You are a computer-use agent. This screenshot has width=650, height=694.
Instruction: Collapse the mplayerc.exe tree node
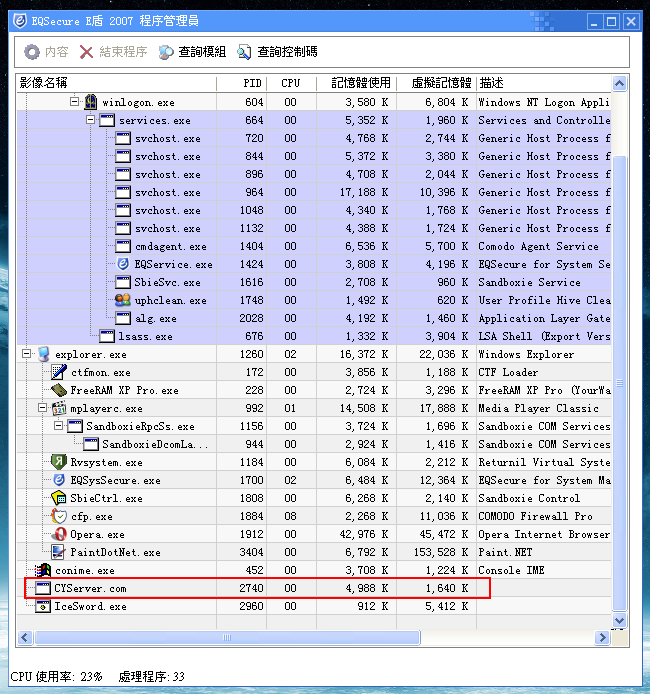[x=42, y=408]
